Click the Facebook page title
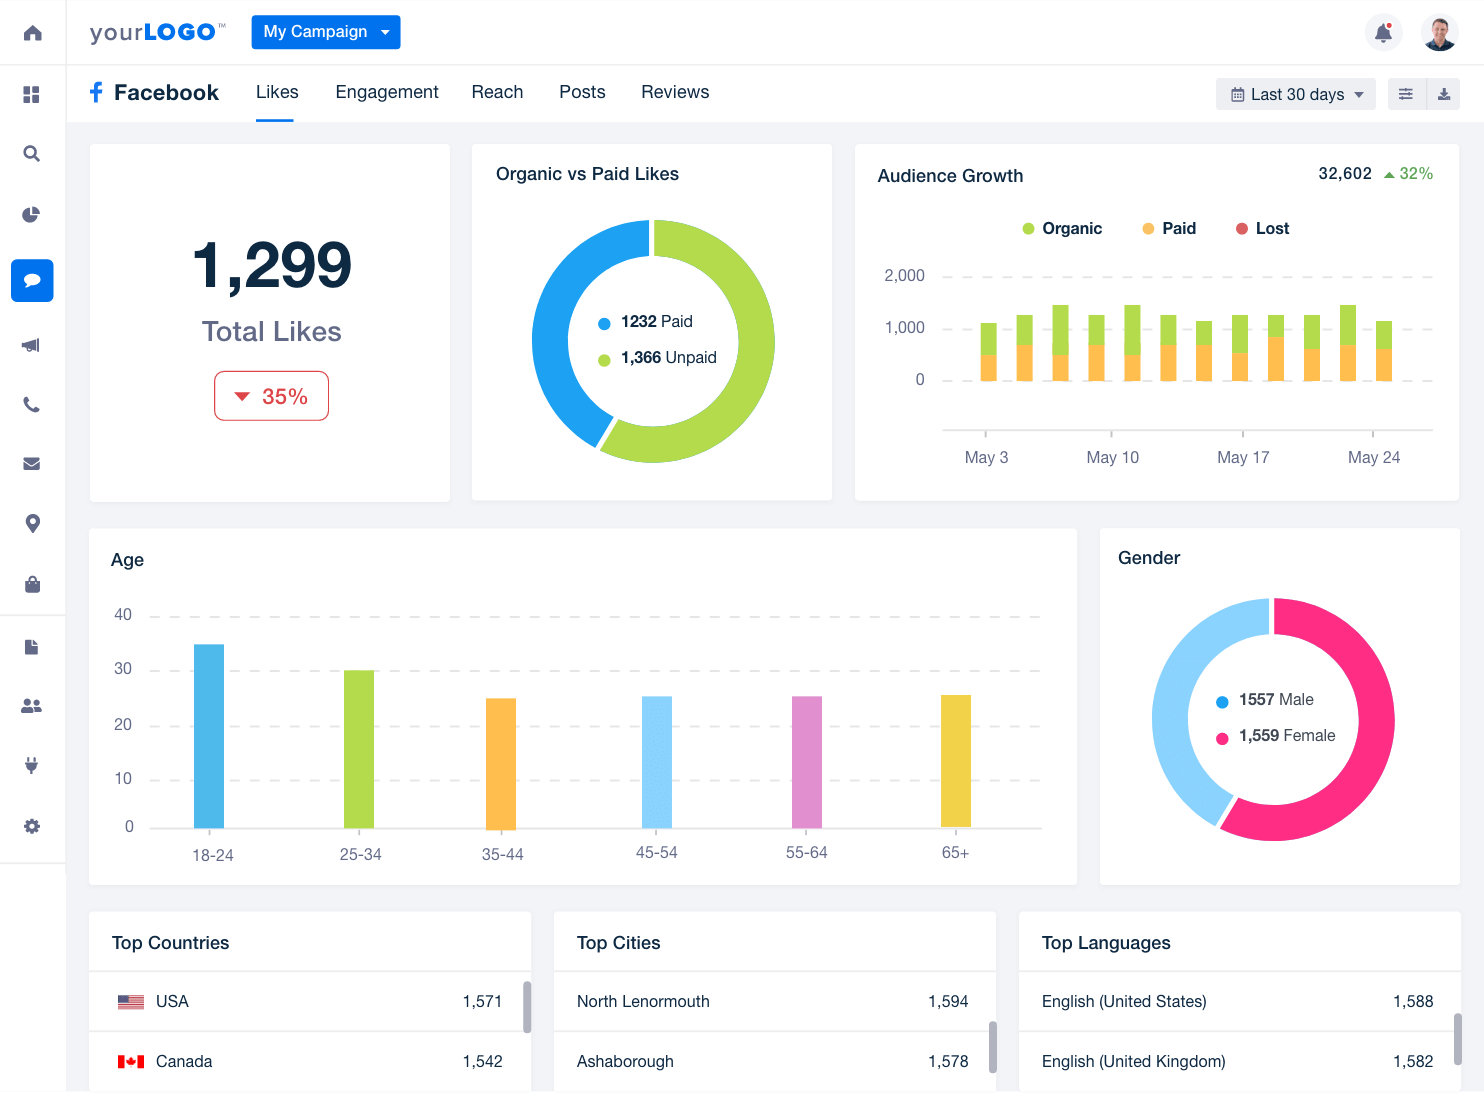 [166, 93]
